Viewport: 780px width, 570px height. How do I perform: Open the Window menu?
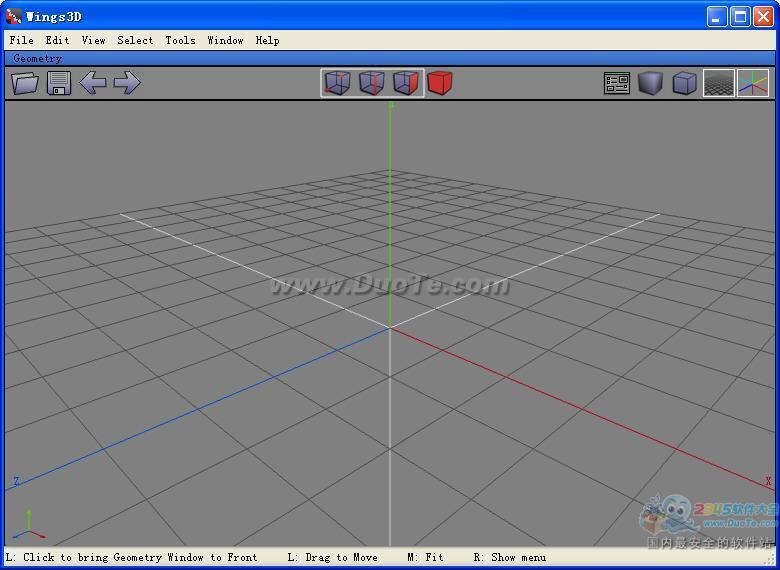(225, 40)
